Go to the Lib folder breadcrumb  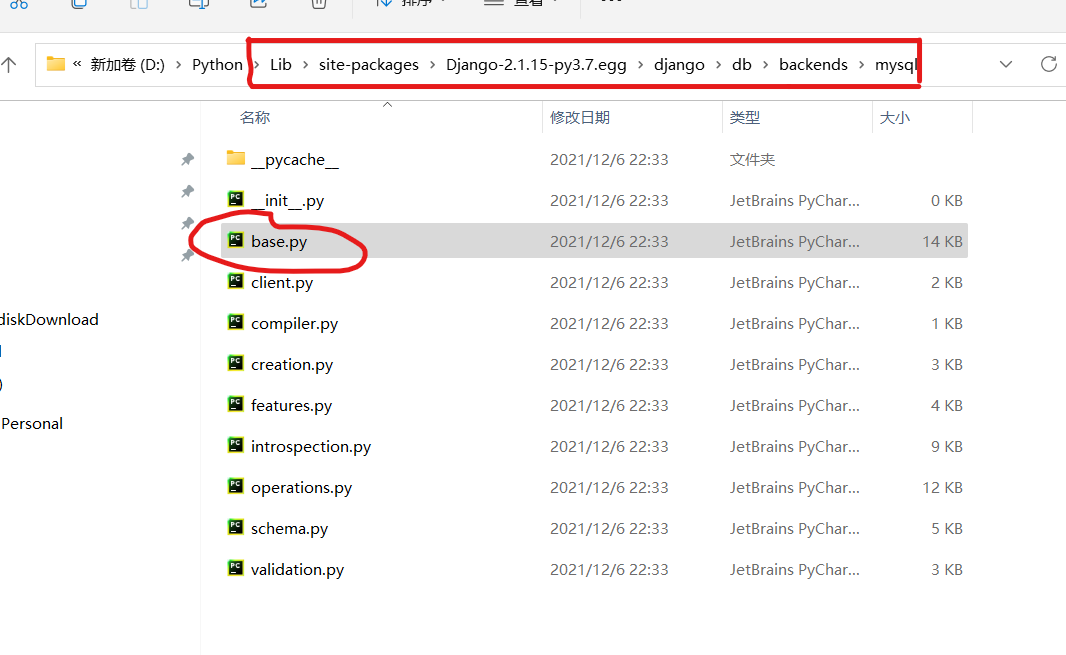pos(281,65)
